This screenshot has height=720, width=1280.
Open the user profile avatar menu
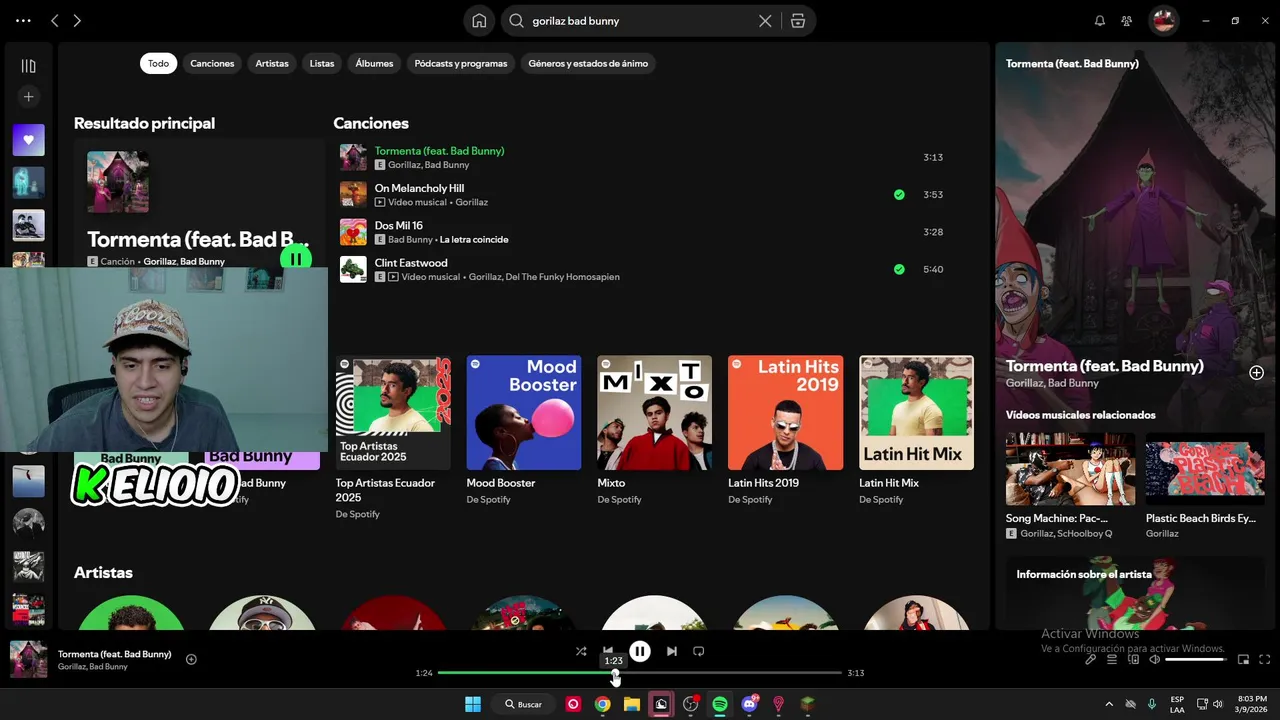tap(1163, 20)
